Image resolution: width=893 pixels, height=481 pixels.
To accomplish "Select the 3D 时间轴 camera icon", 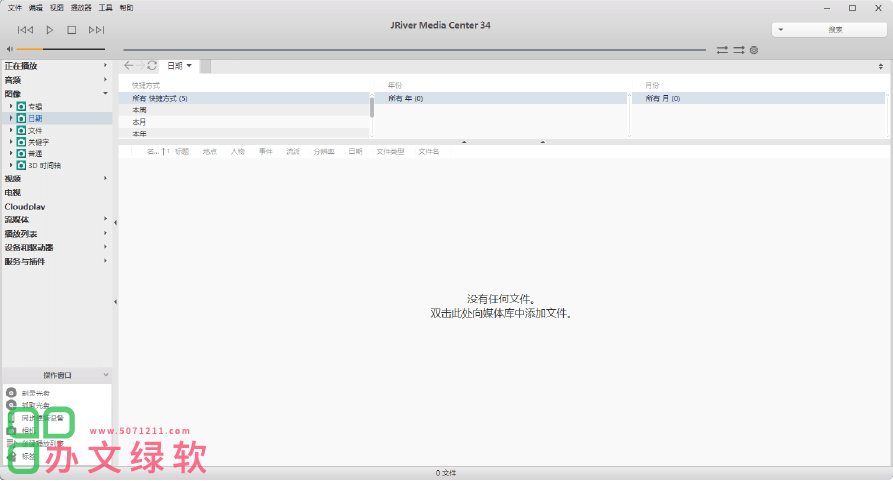I will coord(21,165).
